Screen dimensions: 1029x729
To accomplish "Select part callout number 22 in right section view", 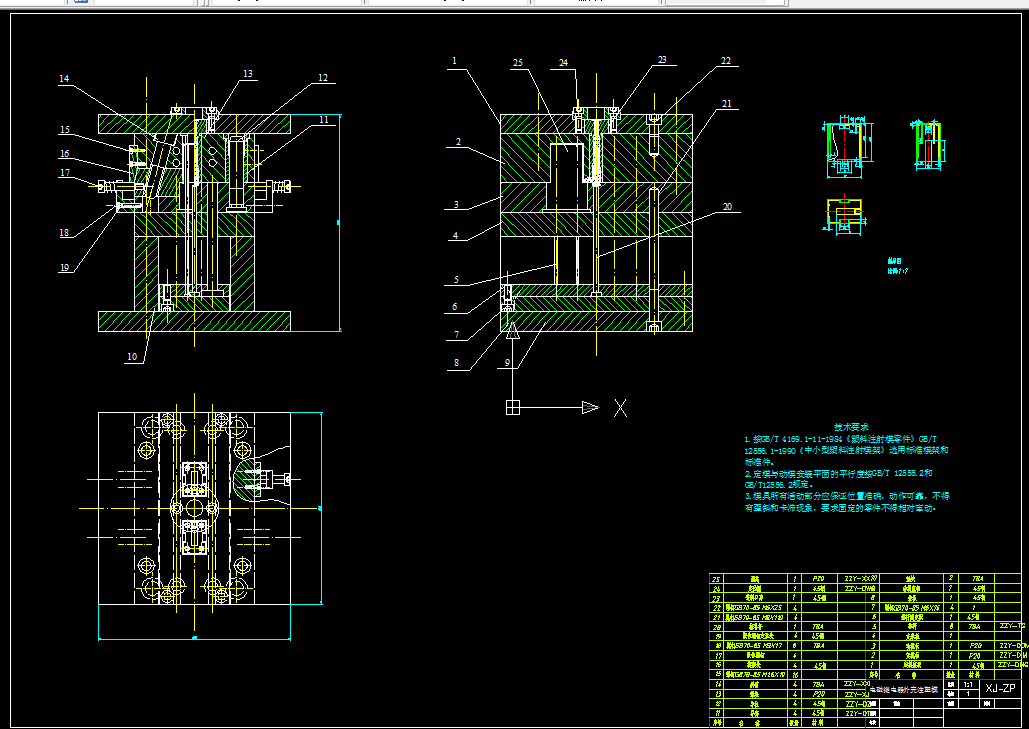I will pos(725,60).
